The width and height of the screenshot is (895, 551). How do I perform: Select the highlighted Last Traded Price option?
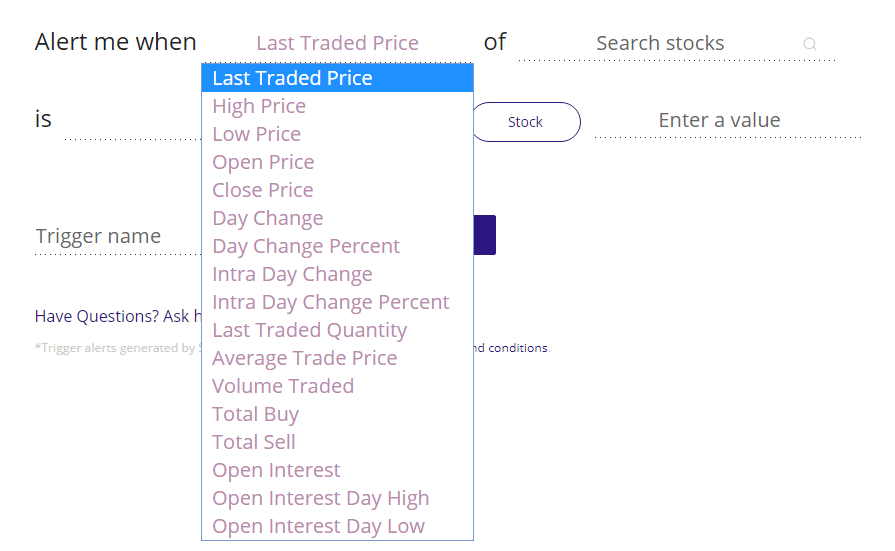[x=337, y=78]
